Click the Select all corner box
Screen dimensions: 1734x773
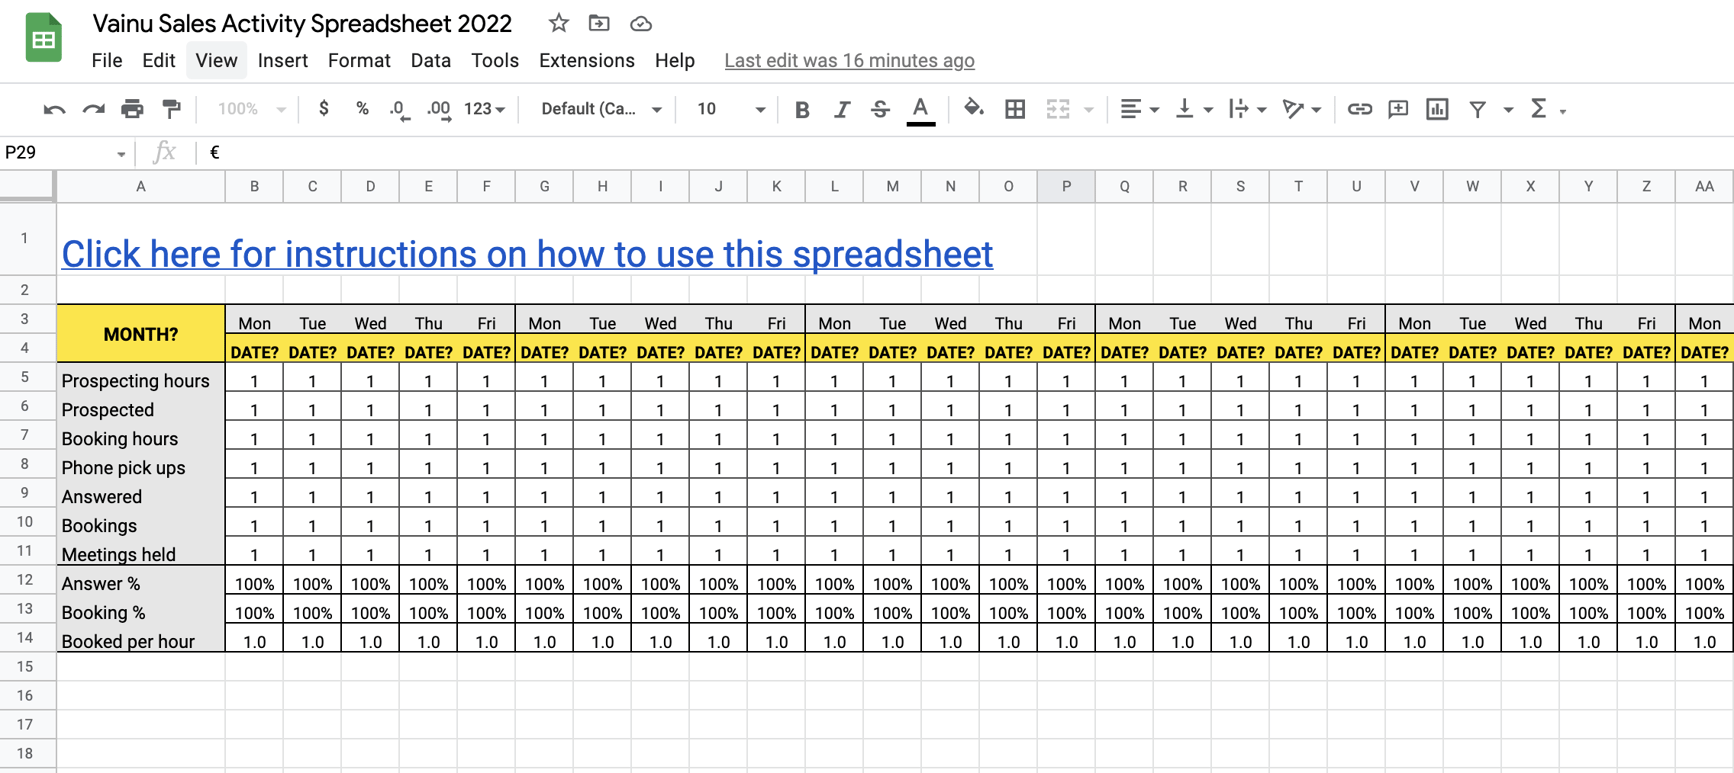coord(27,186)
